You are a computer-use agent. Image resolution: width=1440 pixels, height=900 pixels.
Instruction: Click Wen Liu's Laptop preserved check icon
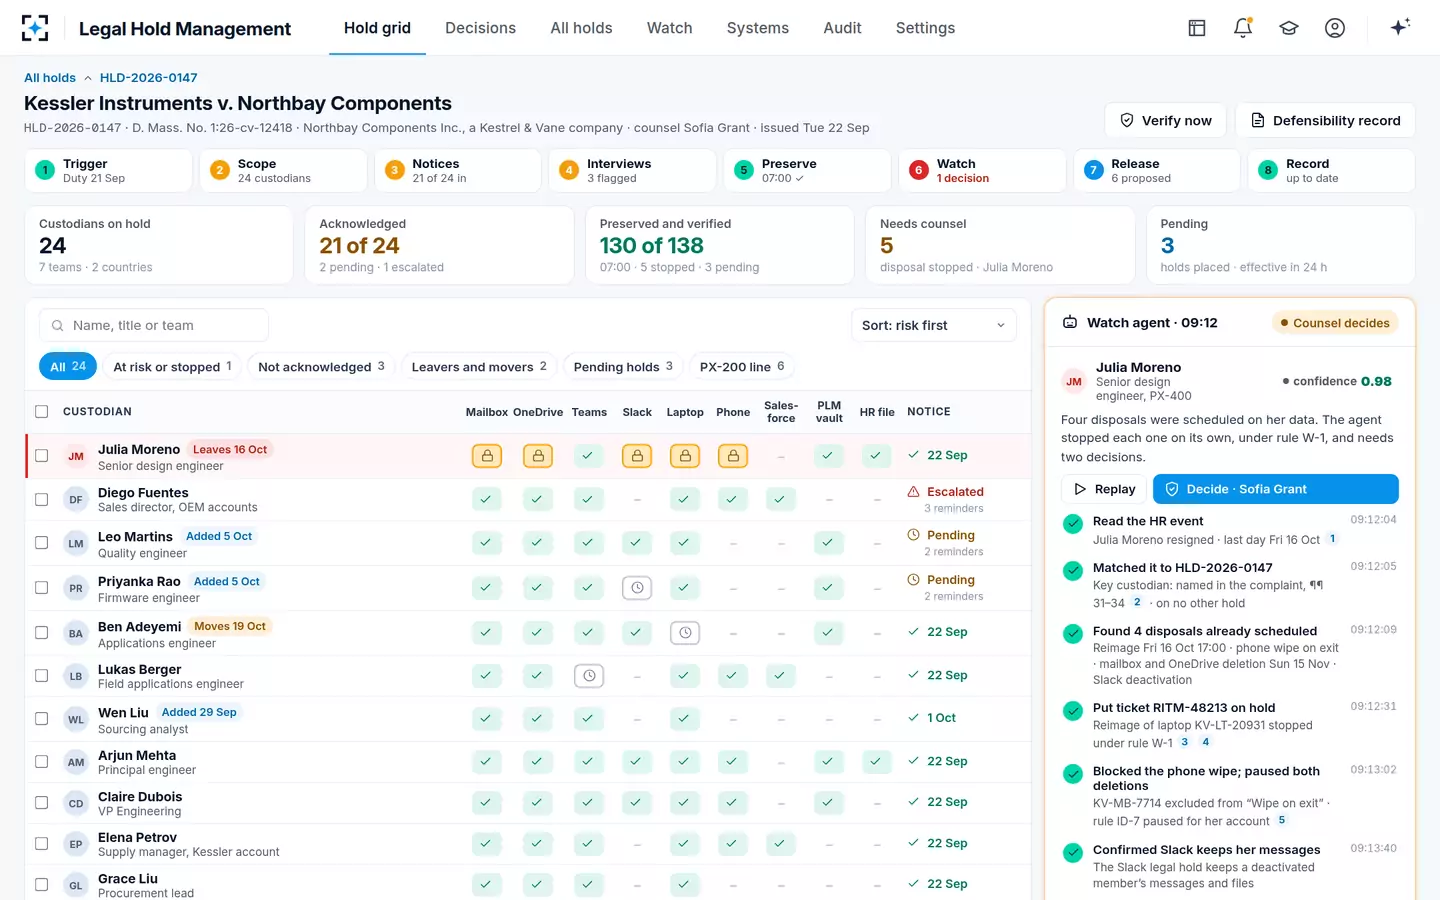click(x=685, y=718)
